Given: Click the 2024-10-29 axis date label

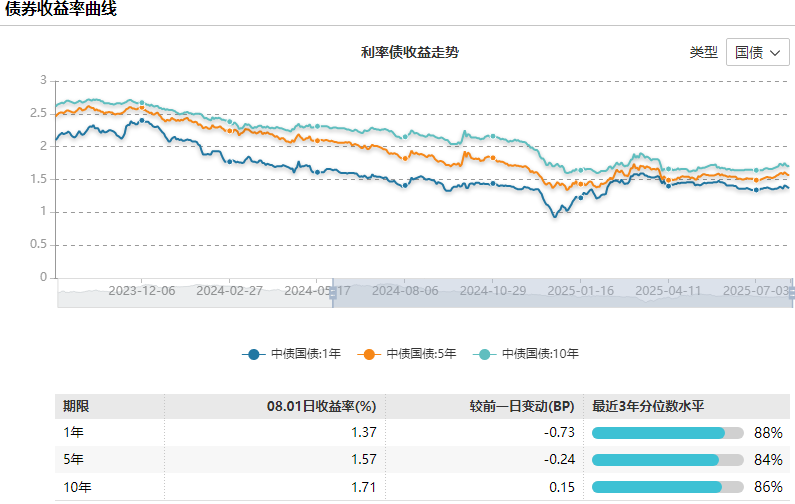Looking at the screenshot, I should click(x=492, y=291).
